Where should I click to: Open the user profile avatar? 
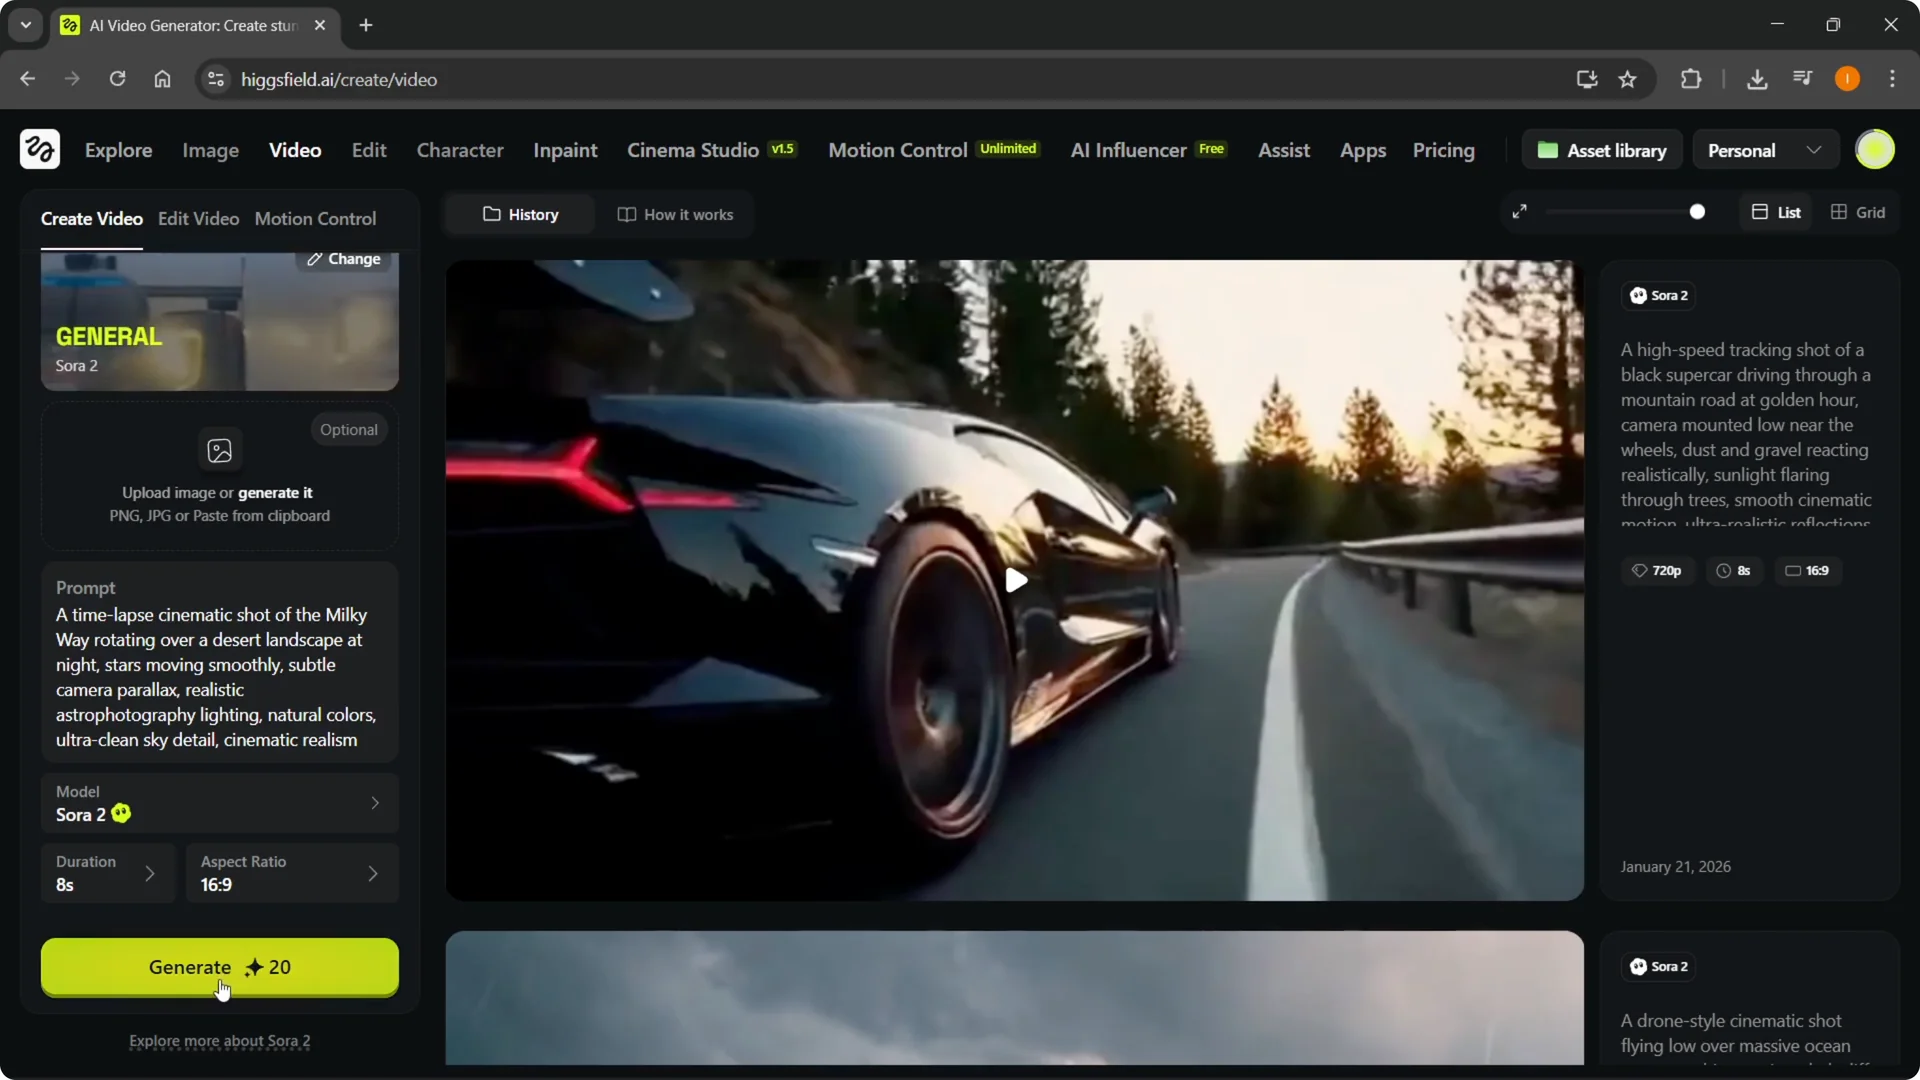[x=1874, y=150]
